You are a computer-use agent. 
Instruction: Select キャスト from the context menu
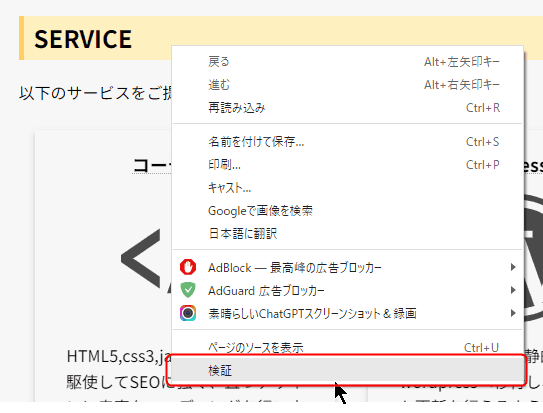point(348,188)
